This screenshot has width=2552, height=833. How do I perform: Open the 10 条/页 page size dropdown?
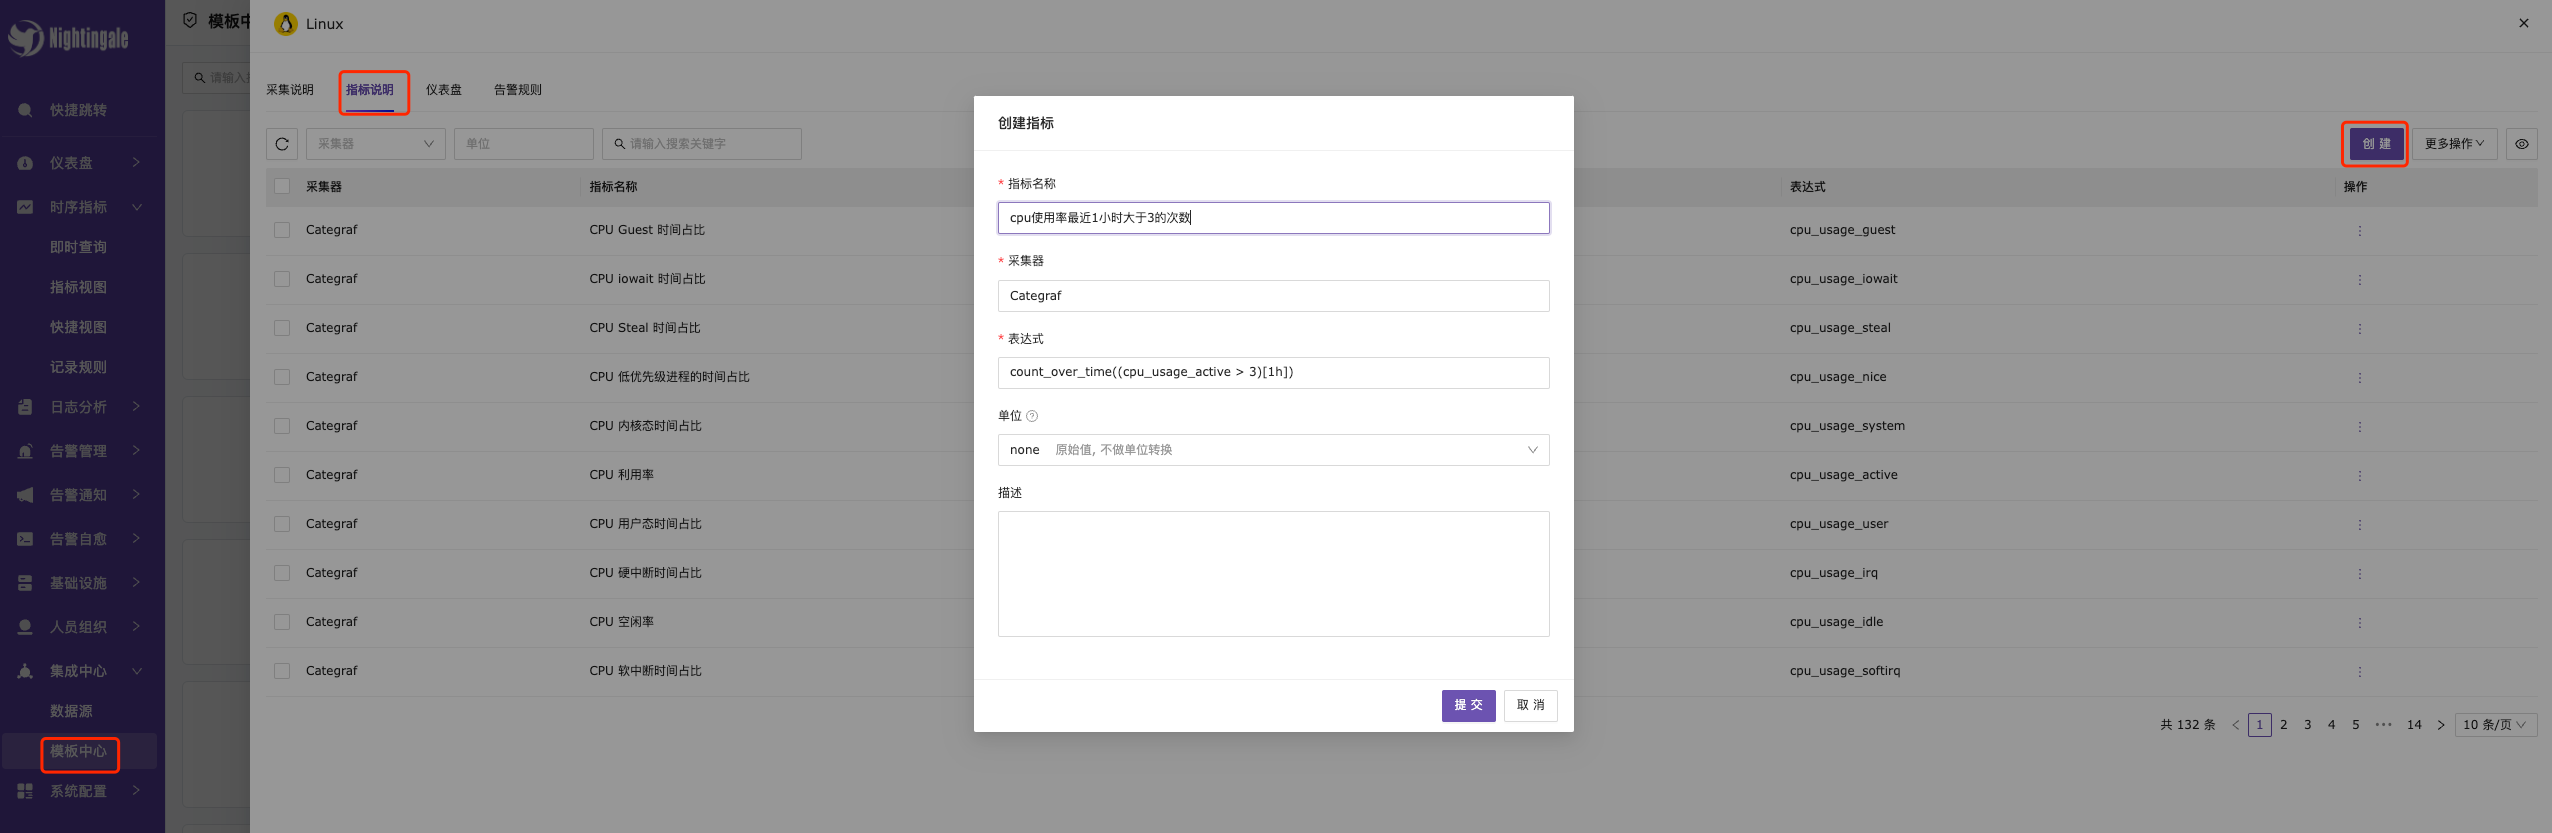tap(2495, 725)
